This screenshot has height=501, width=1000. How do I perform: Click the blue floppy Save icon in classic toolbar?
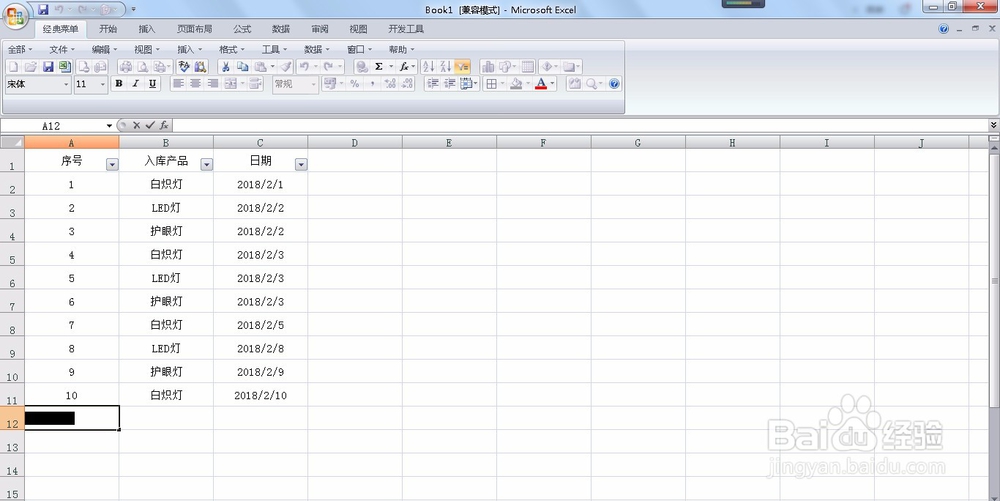pyautogui.click(x=48, y=66)
